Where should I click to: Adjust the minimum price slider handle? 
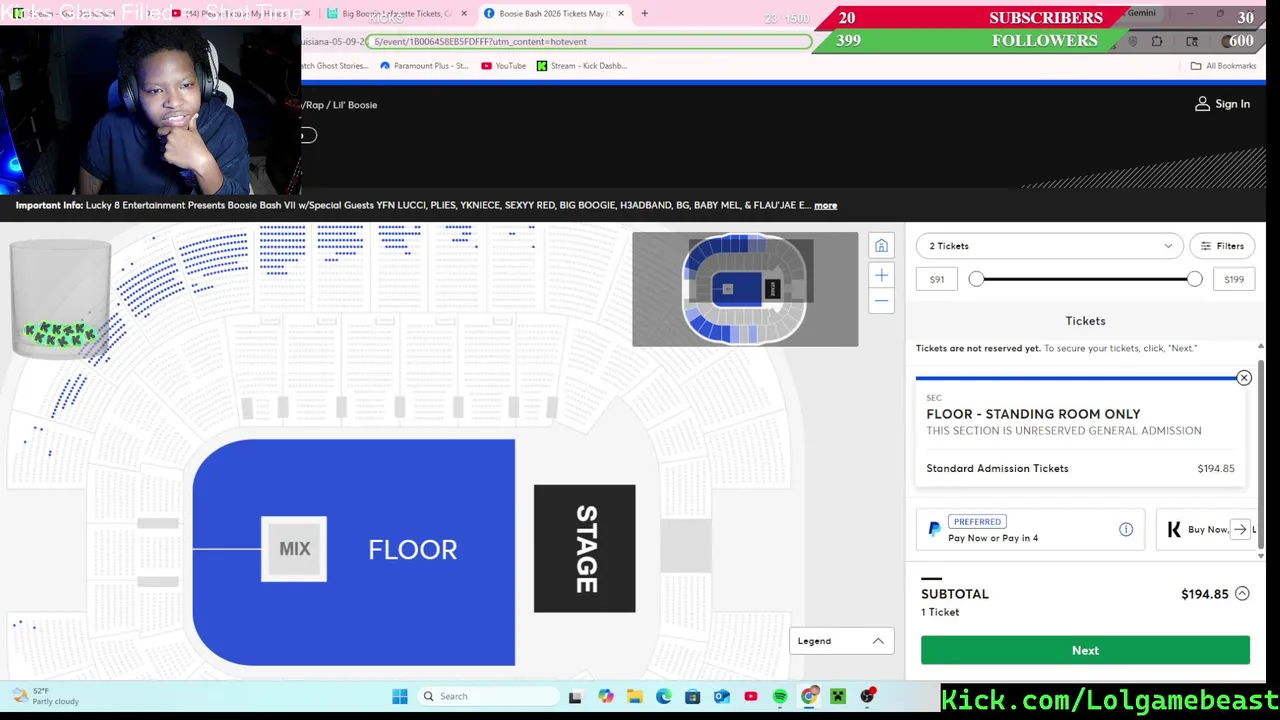point(976,280)
